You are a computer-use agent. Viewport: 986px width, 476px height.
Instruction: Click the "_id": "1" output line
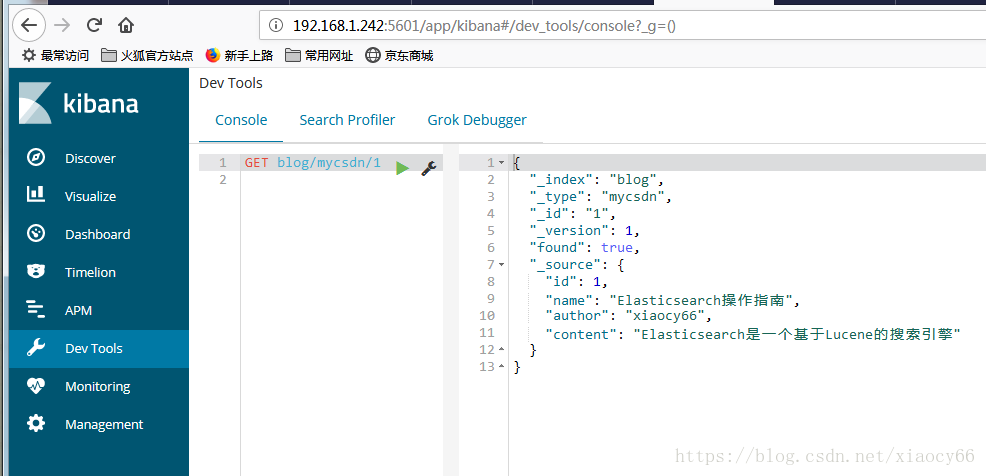pos(572,214)
